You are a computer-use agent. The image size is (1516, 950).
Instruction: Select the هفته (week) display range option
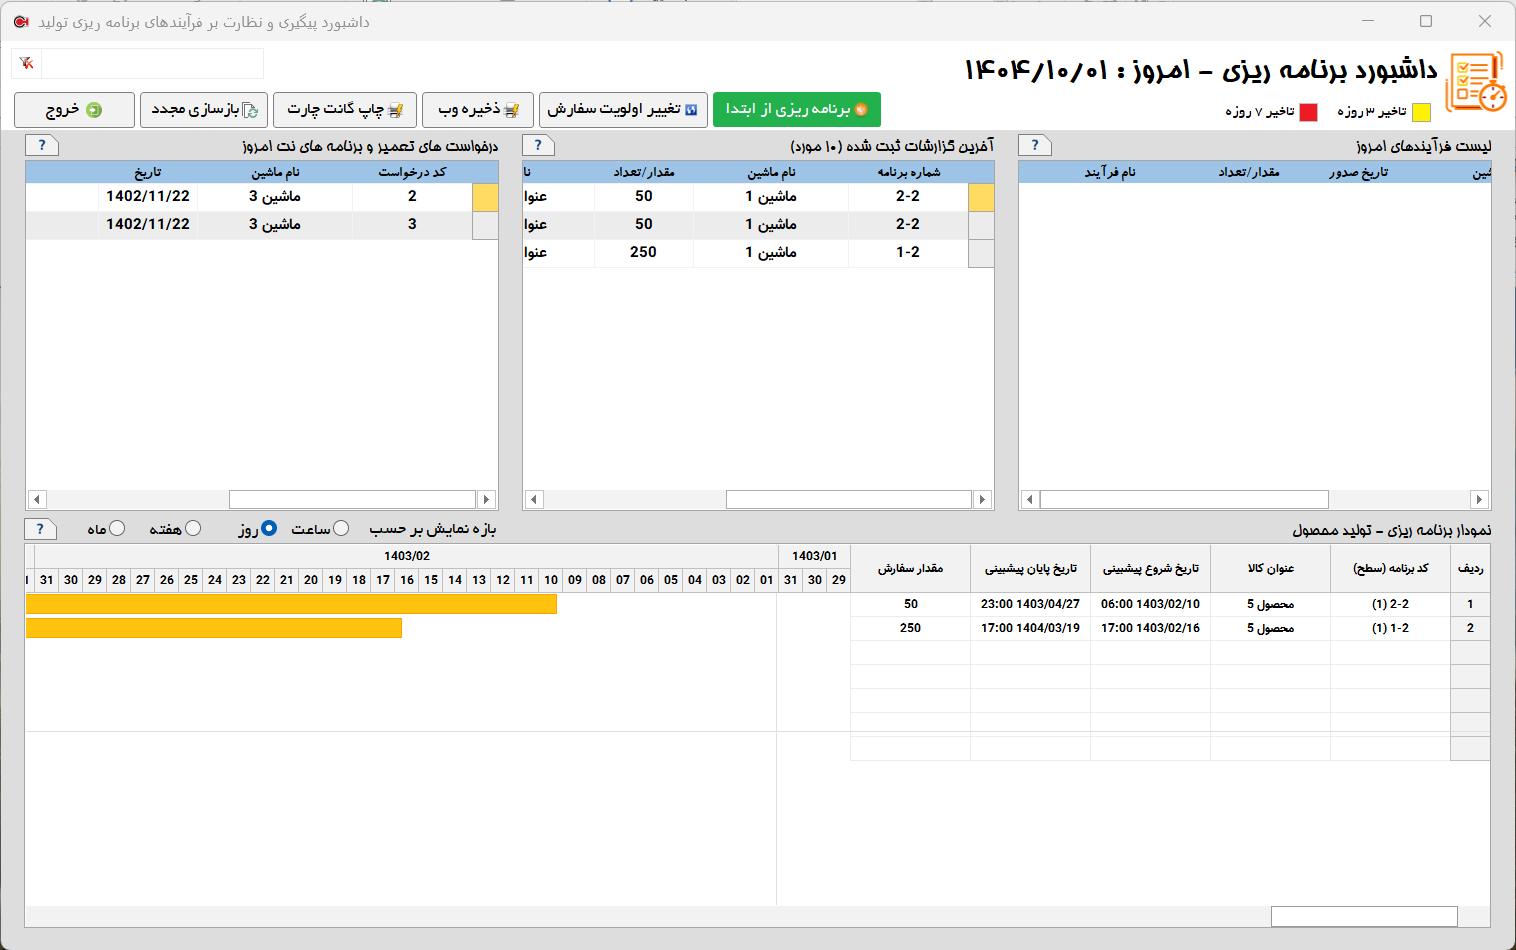tap(193, 528)
